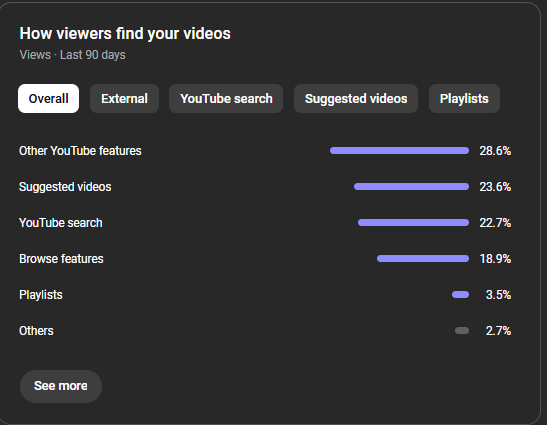The height and width of the screenshot is (425, 547).
Task: Click the 'Views · Last 90 days' subtitle
Action: [72, 55]
